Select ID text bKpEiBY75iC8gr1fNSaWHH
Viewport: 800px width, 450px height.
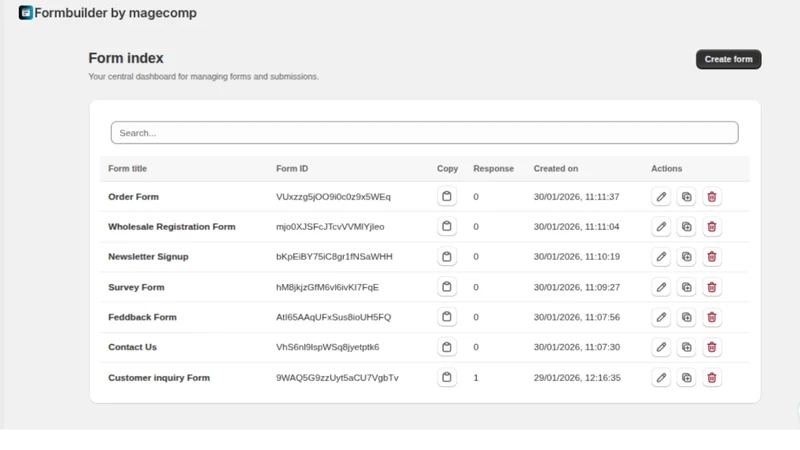tap(334, 257)
